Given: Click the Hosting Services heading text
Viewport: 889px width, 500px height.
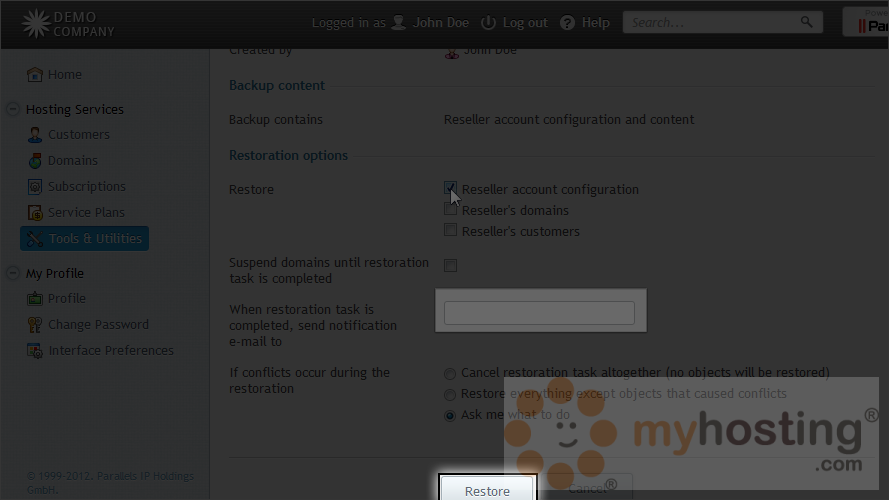Looking at the screenshot, I should 75,109.
